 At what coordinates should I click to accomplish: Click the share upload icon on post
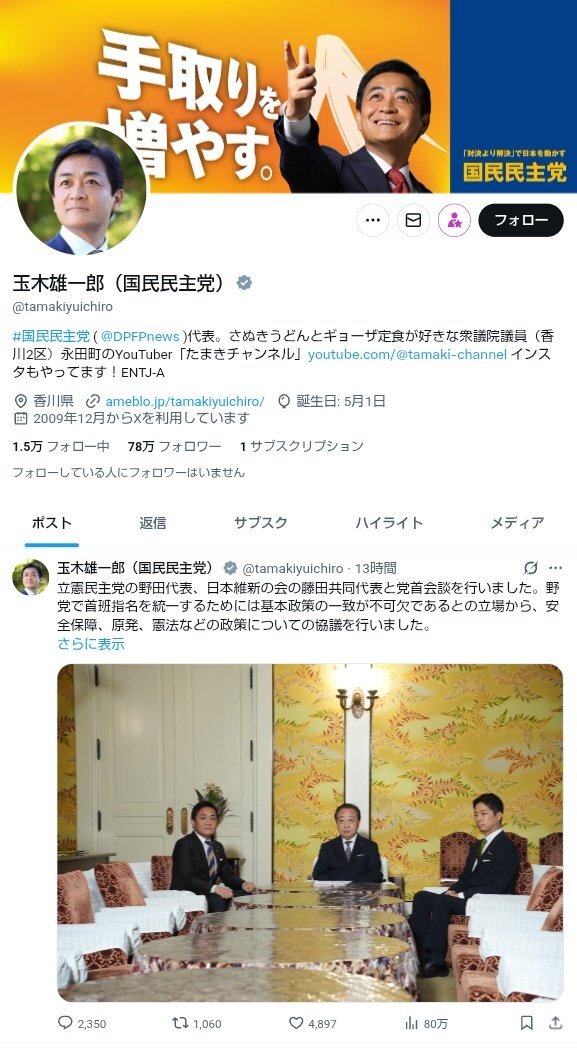[555, 1023]
